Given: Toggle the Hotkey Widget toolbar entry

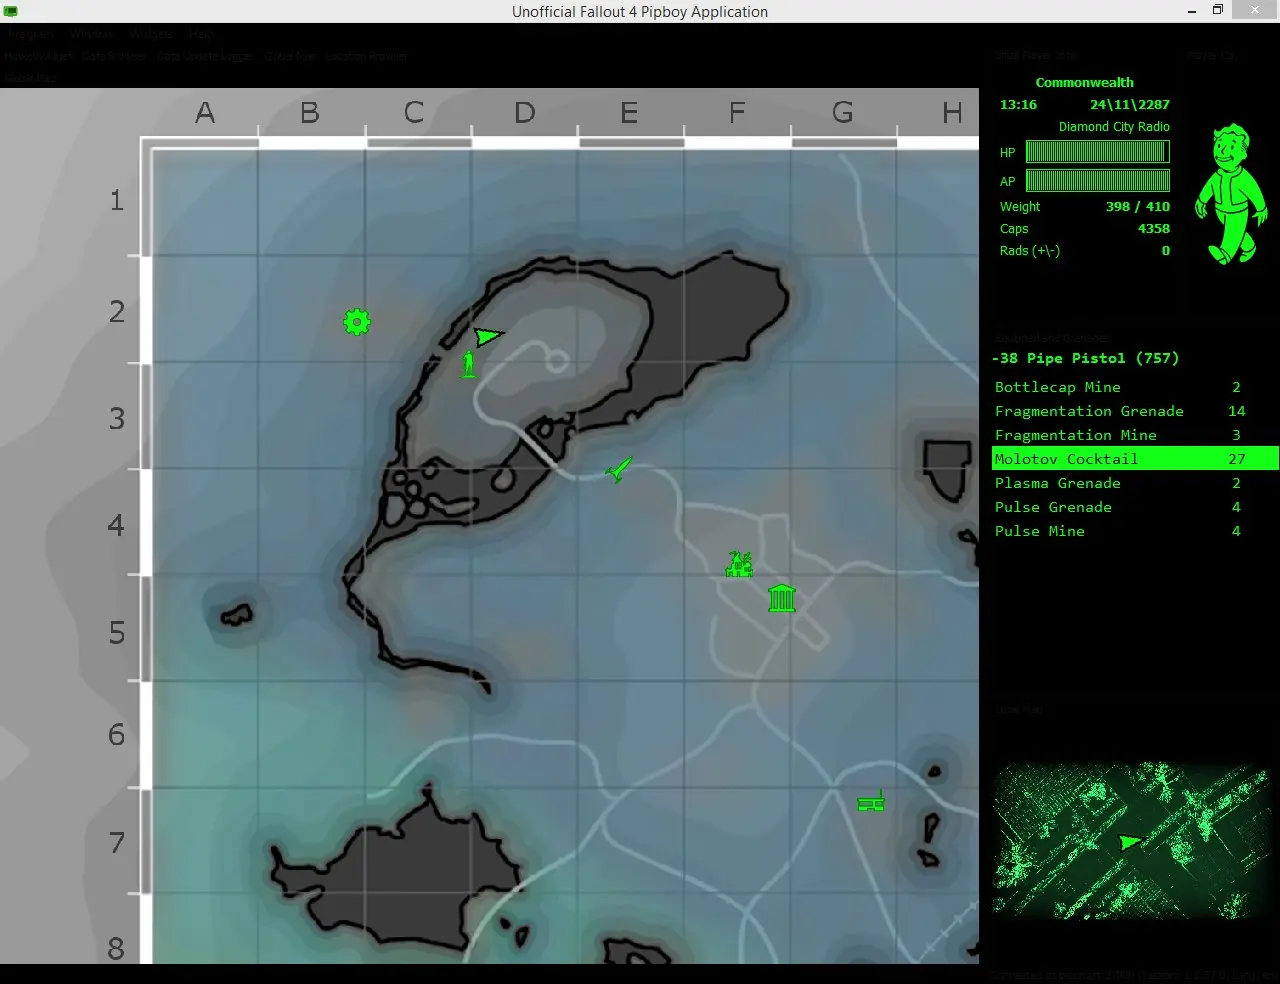Looking at the screenshot, I should click(x=38, y=56).
